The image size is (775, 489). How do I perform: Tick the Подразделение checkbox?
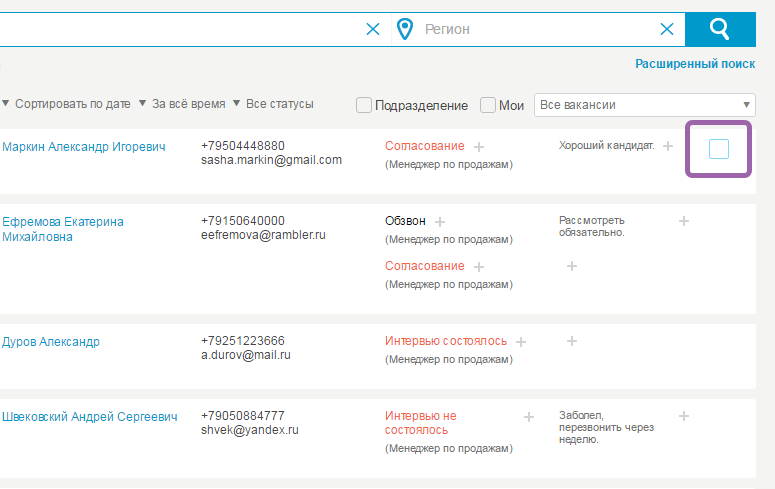coord(364,105)
